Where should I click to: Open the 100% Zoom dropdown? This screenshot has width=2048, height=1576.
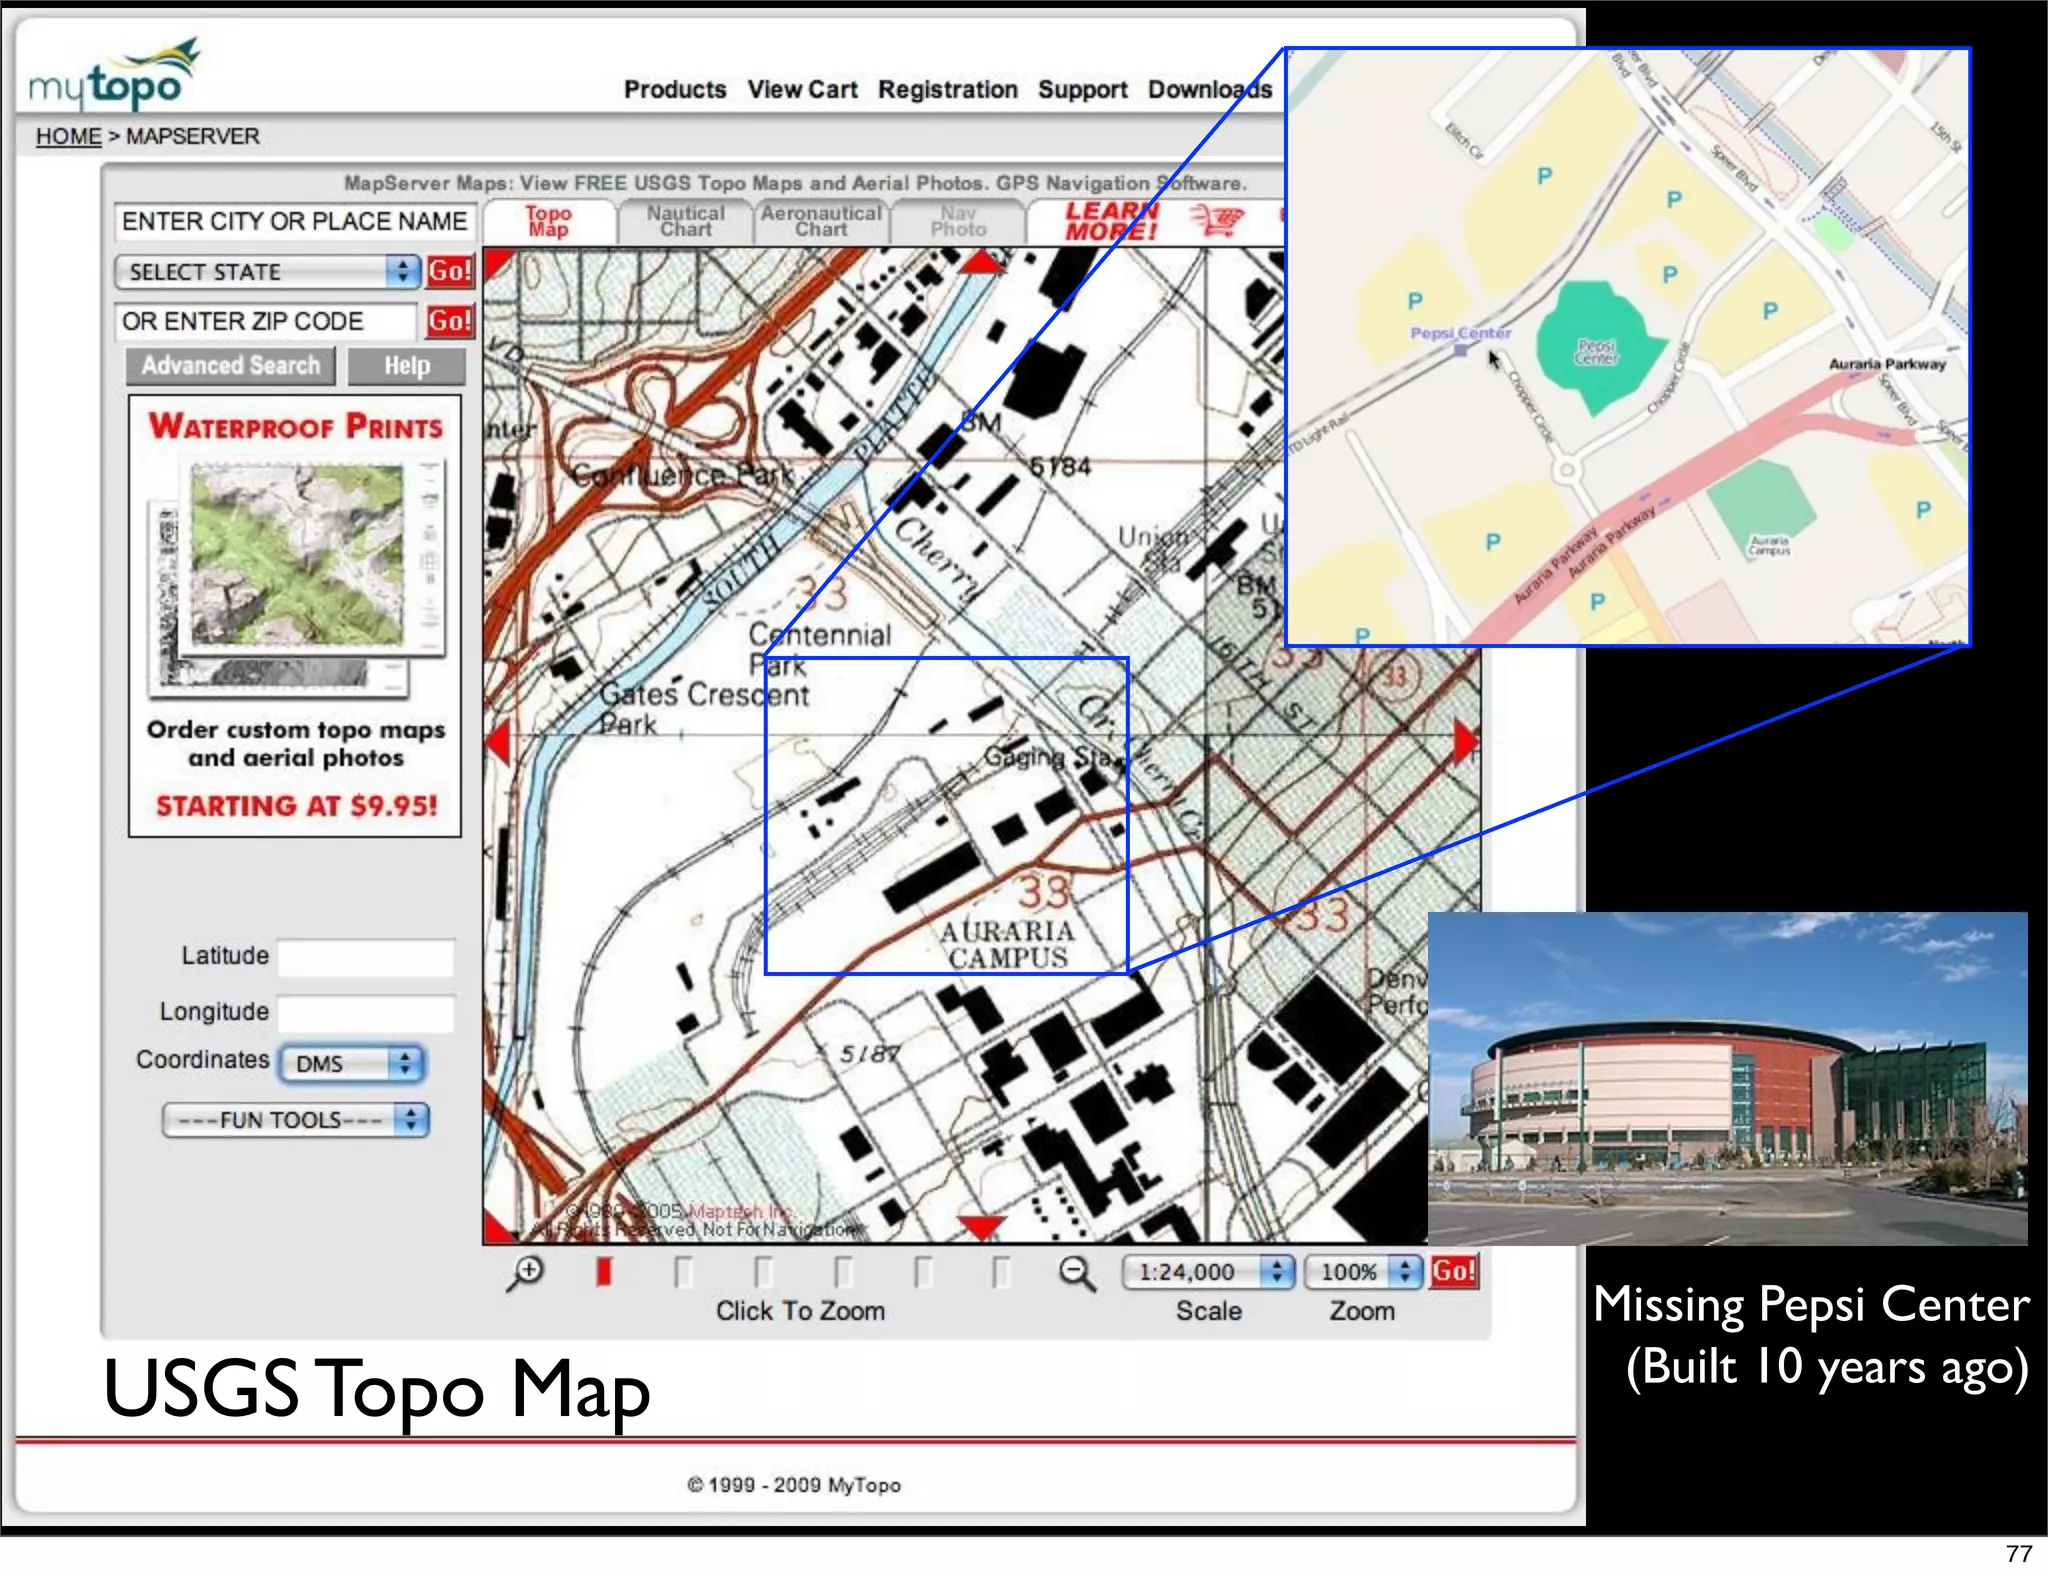1363,1272
